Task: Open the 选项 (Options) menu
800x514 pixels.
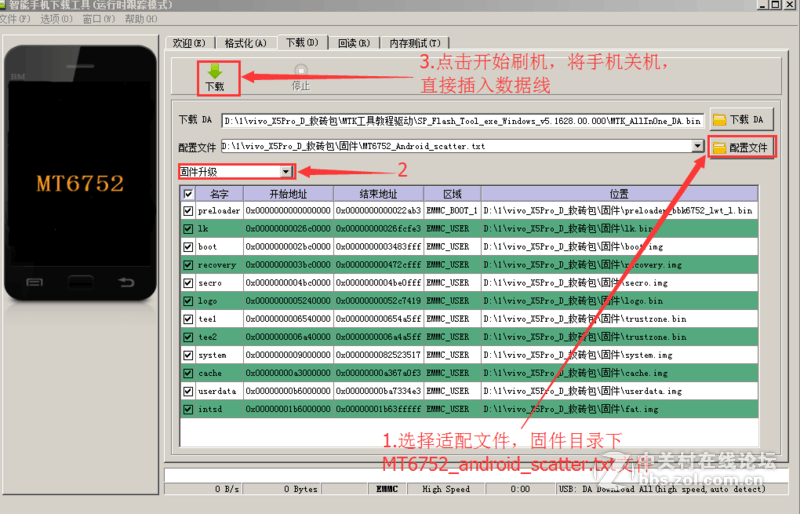Action: [56, 19]
